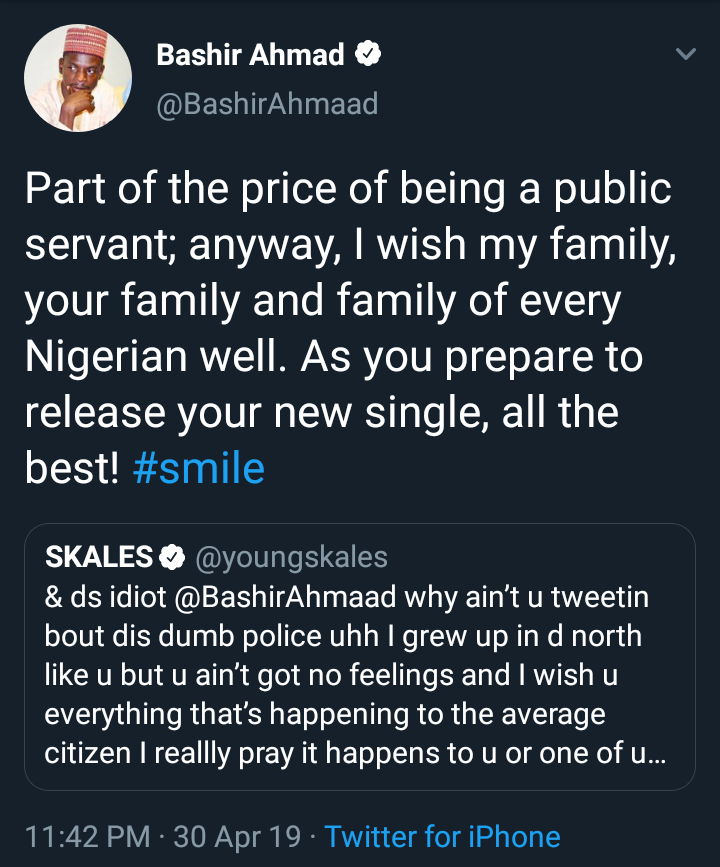Click @BashirAhmaad mention inside the quoted tweet
The image size is (720, 867).
(x=301, y=598)
